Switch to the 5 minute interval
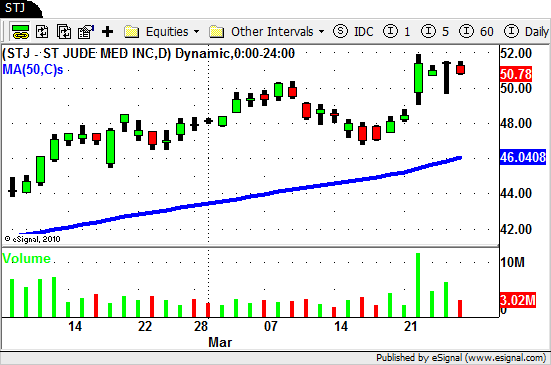 tap(435, 32)
